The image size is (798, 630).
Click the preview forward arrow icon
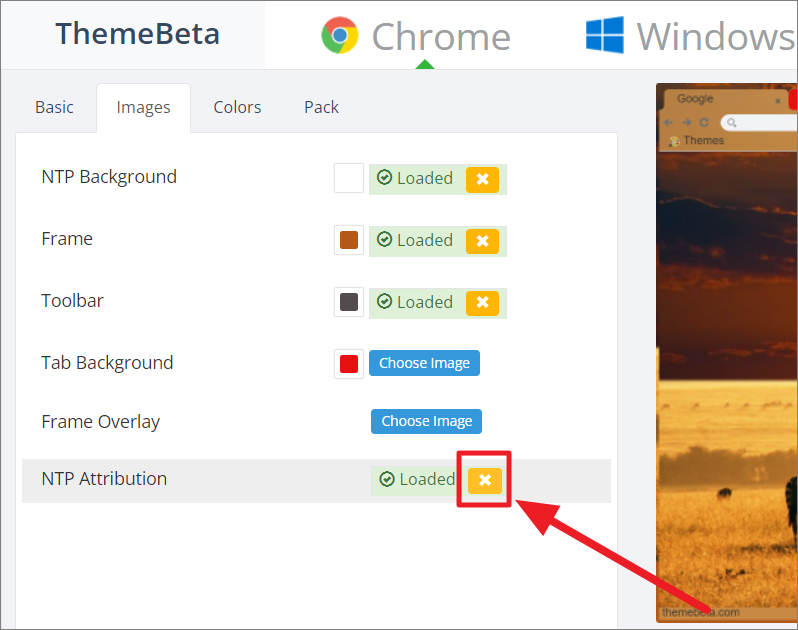(687, 123)
